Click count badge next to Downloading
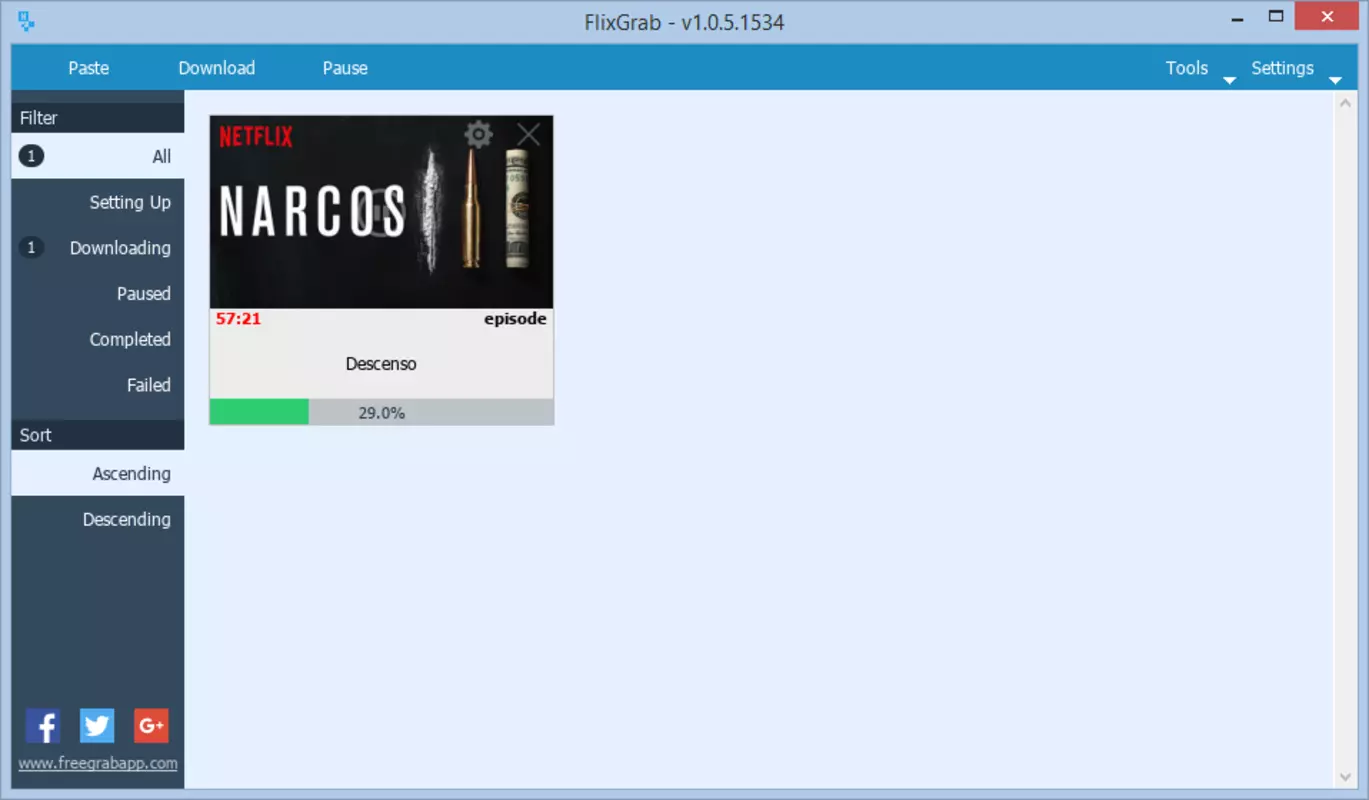Viewport: 1369px width, 800px height. (x=31, y=248)
